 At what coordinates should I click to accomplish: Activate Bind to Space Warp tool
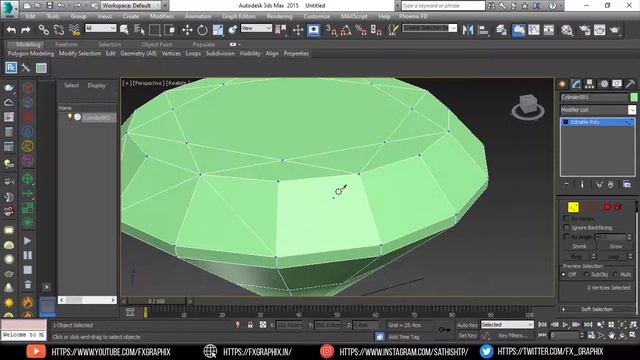click(x=74, y=30)
